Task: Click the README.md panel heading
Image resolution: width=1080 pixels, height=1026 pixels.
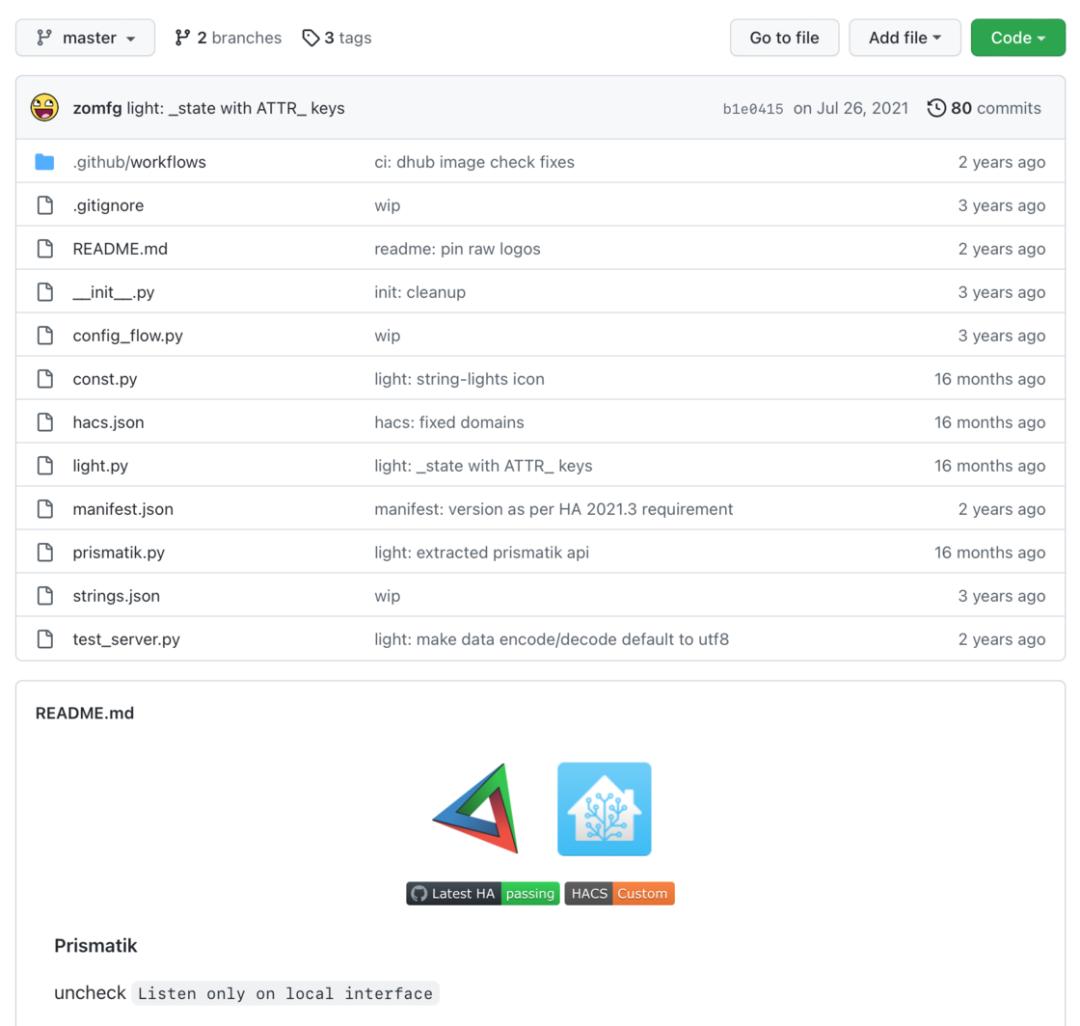Action: (85, 713)
